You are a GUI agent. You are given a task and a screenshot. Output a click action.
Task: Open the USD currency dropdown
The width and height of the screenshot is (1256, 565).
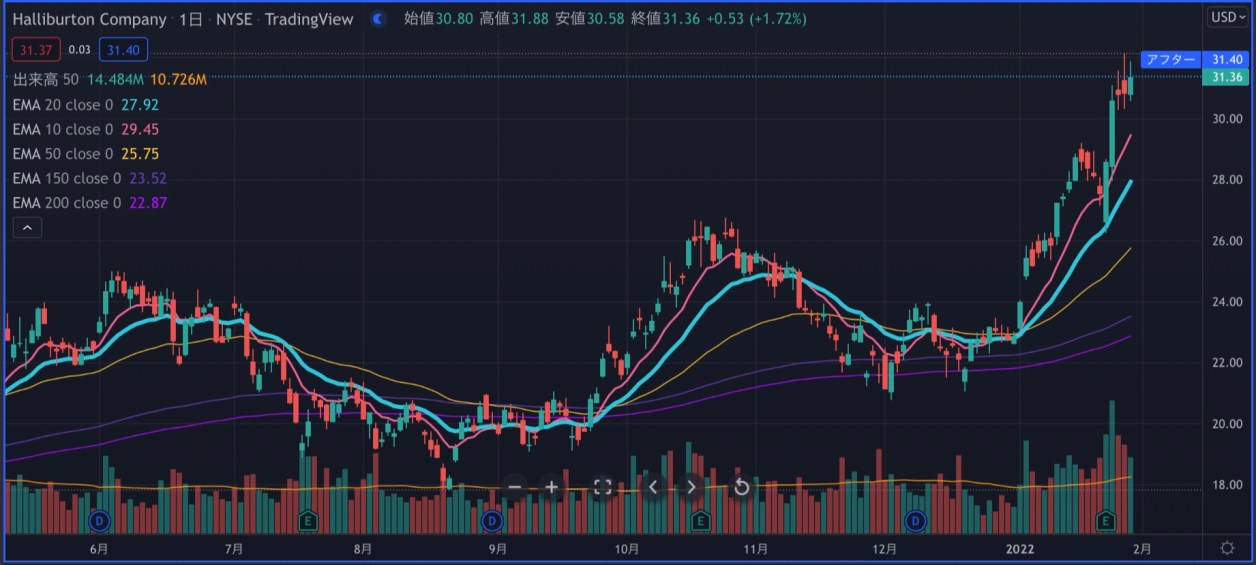[x=1226, y=17]
